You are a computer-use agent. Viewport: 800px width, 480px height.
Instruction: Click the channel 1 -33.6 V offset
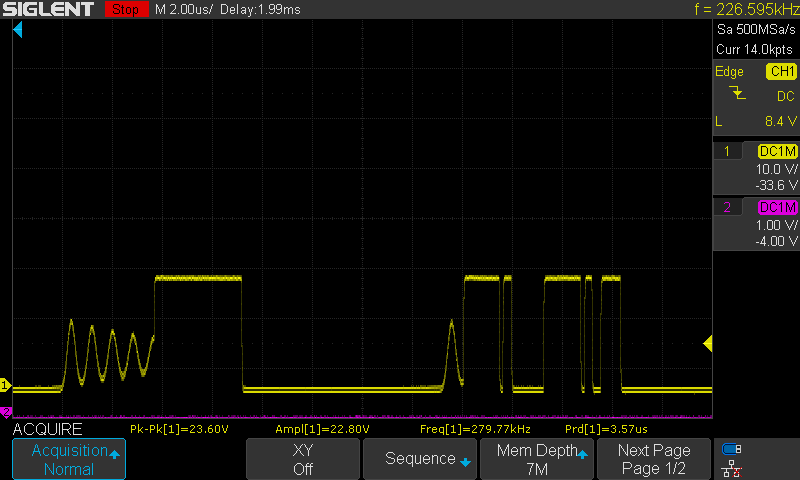point(776,185)
